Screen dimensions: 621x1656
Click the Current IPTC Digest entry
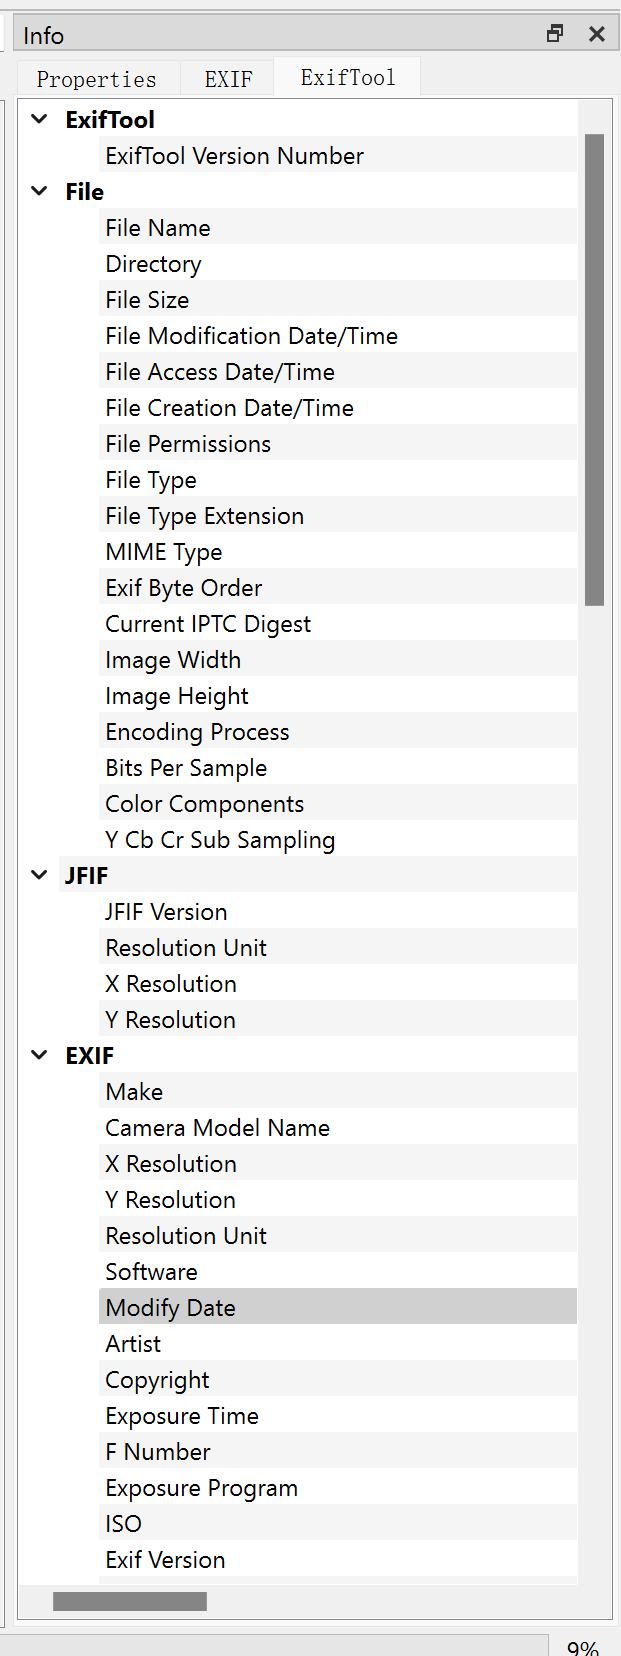click(x=208, y=624)
